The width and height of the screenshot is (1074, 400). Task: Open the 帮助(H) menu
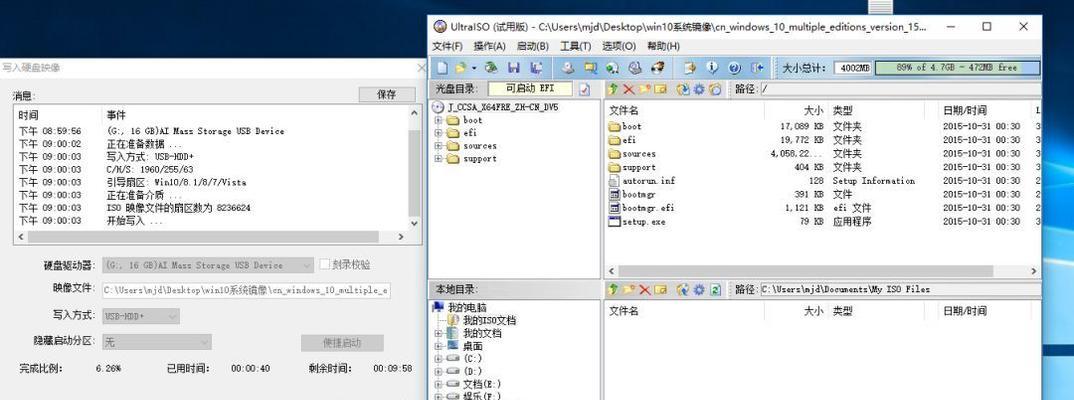point(663,46)
